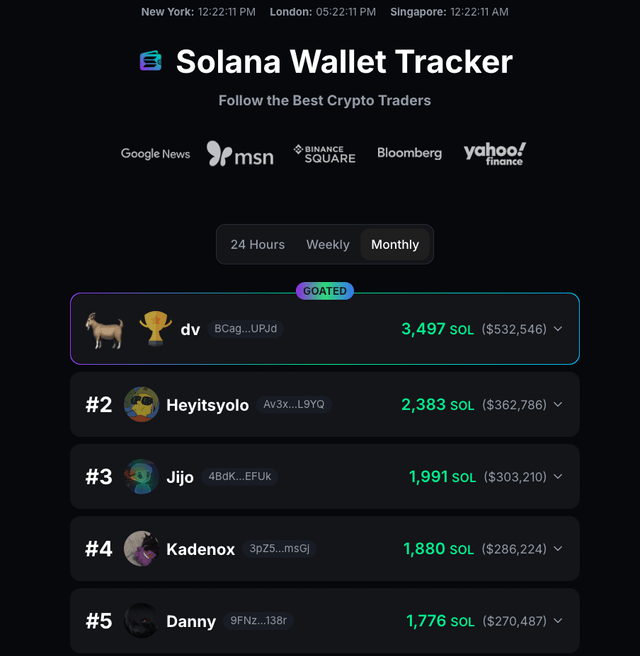
Task: Click Jijo's avatar picture
Action: pyautogui.click(x=141, y=477)
